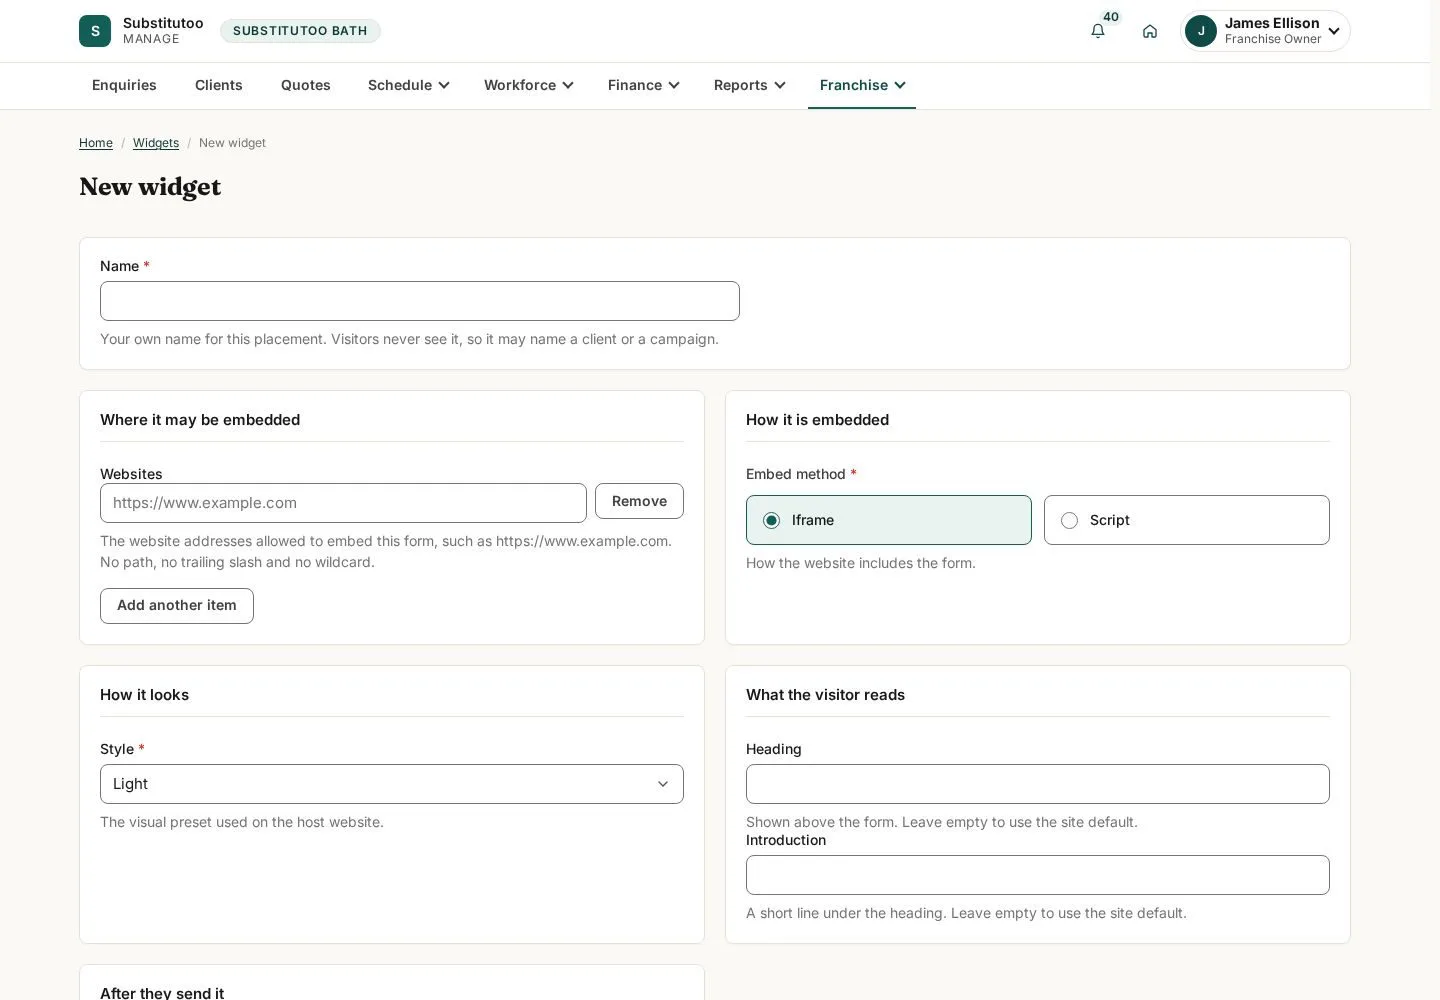Click the Substitutoo Bath badge

(x=300, y=31)
